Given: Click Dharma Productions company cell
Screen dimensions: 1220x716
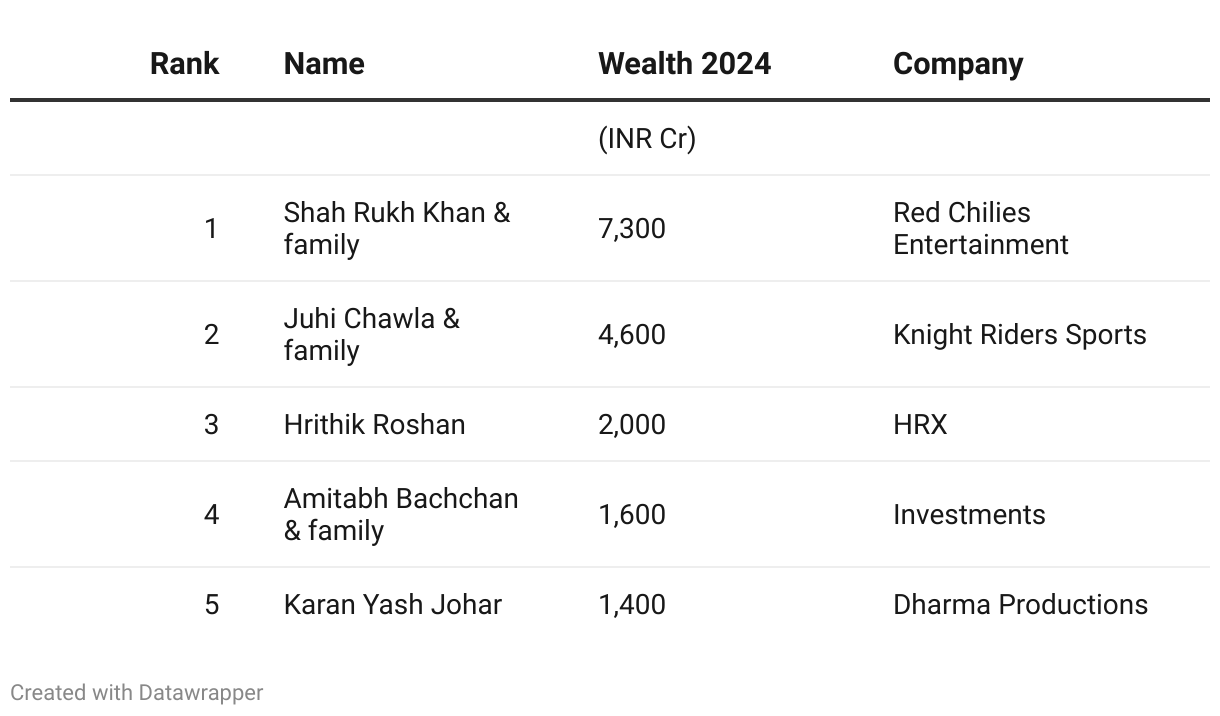Looking at the screenshot, I should 1020,604.
